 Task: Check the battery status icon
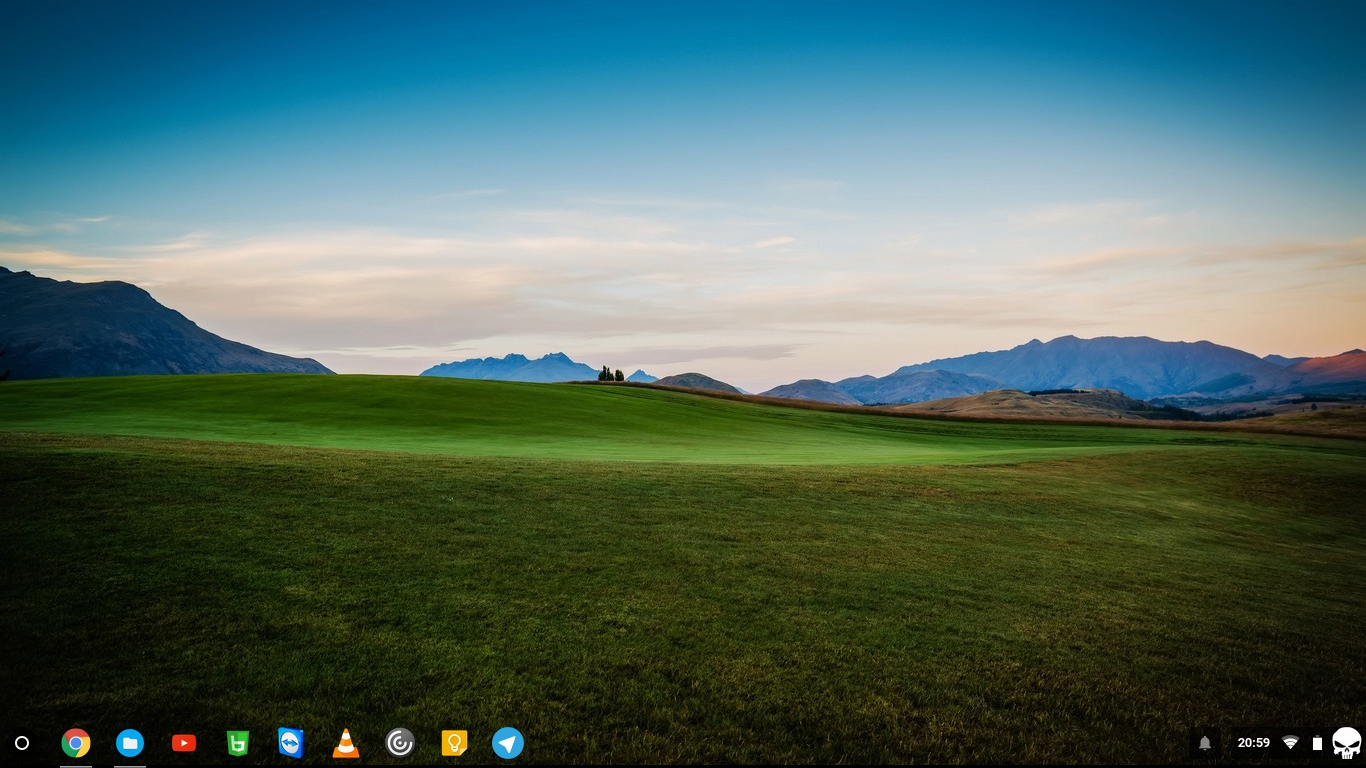click(1317, 743)
